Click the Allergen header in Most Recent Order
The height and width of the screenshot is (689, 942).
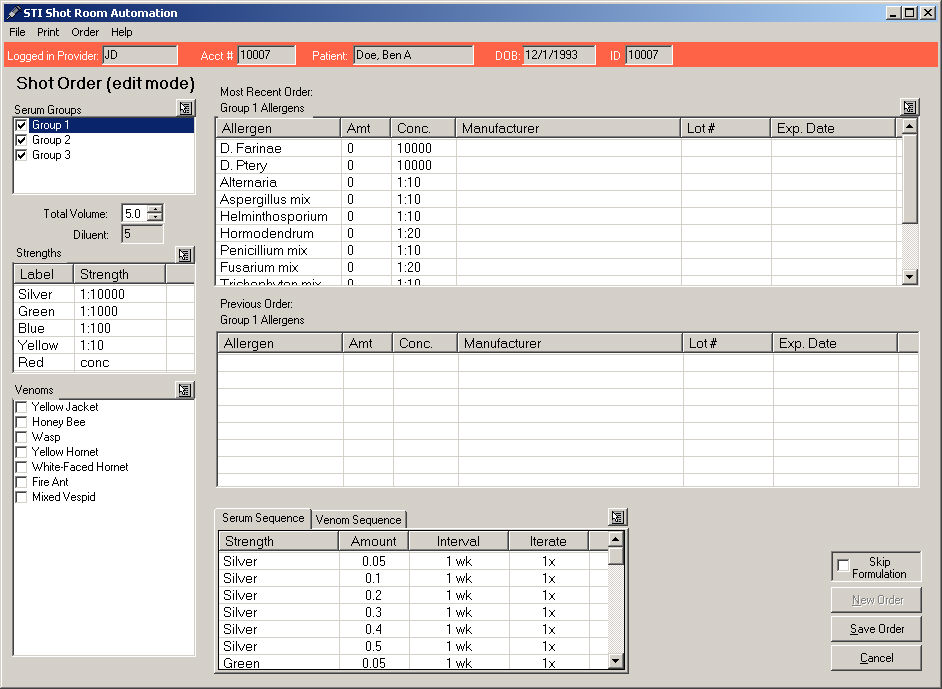point(278,129)
